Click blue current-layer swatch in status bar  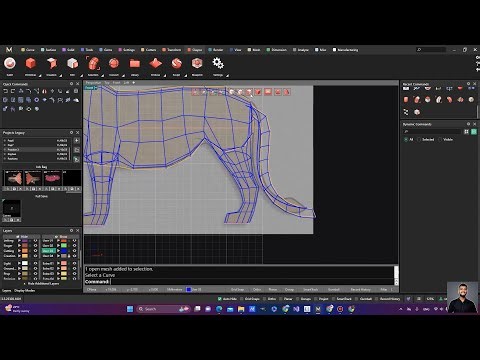(189, 289)
